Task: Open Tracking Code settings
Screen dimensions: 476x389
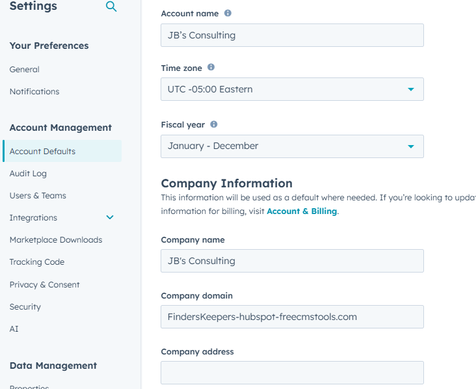Action: 37,262
